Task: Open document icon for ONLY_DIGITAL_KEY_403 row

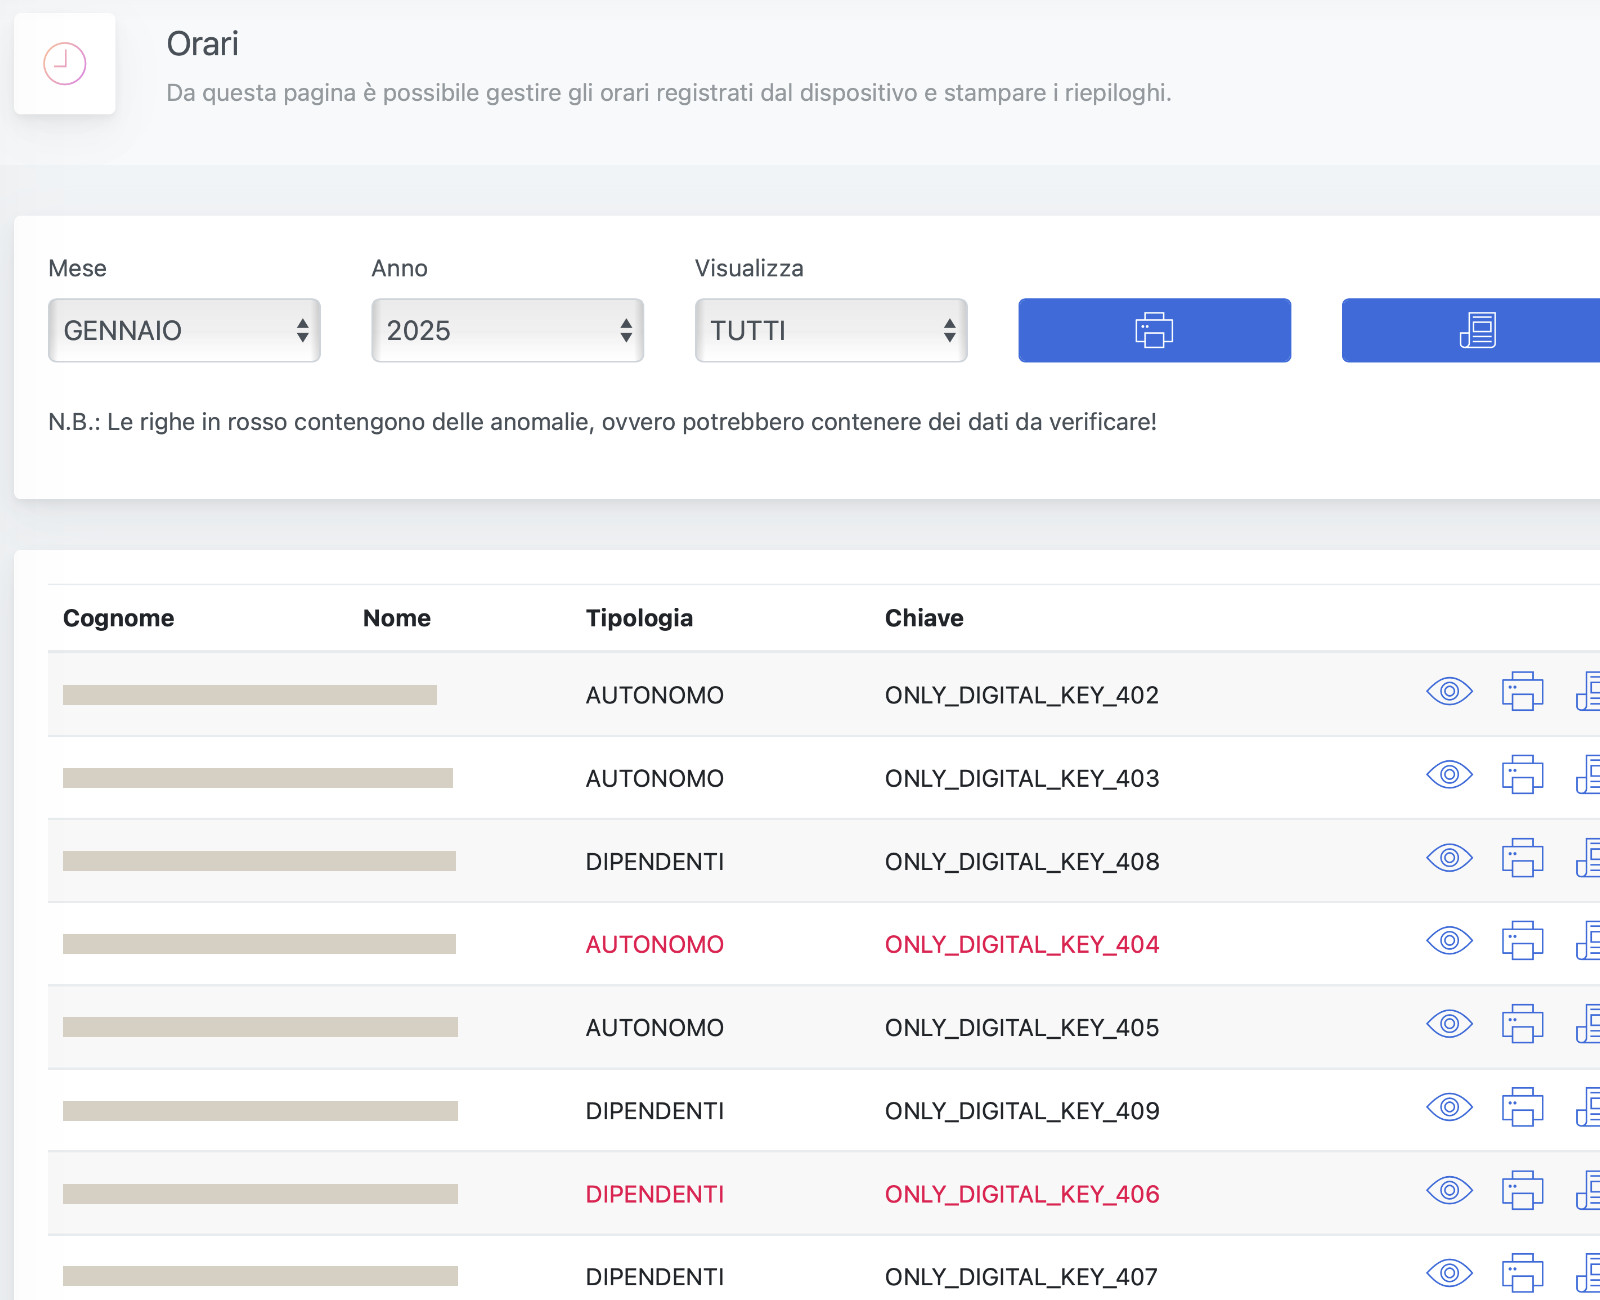Action: tap(1588, 775)
